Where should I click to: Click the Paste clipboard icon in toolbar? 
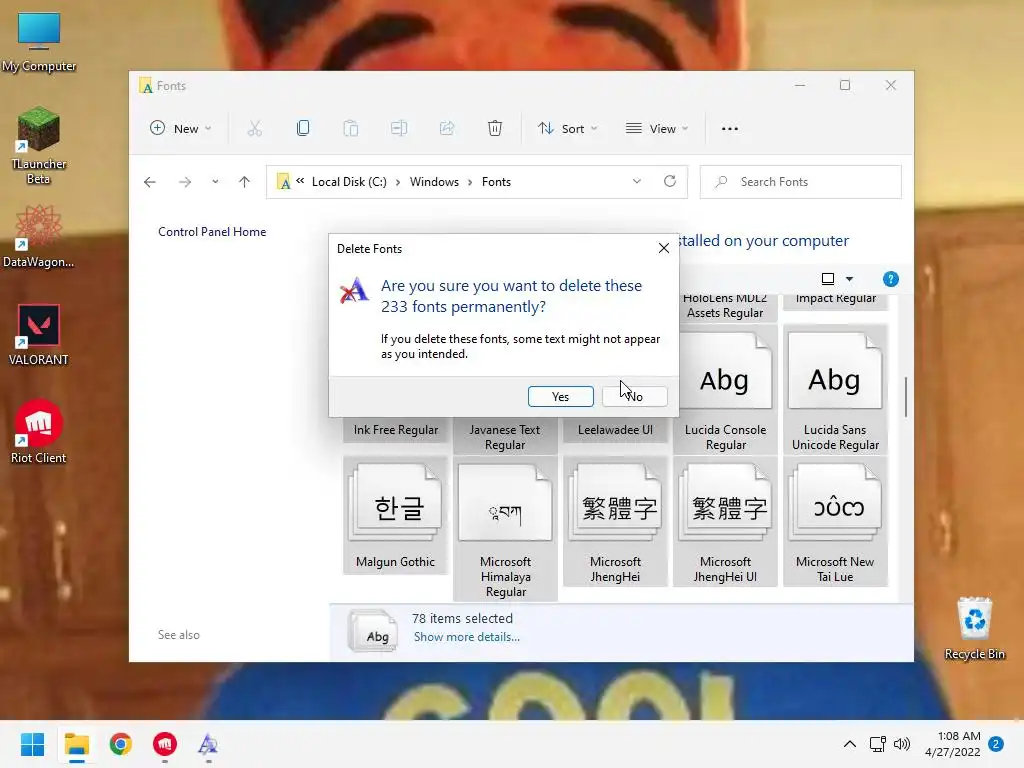click(x=351, y=129)
